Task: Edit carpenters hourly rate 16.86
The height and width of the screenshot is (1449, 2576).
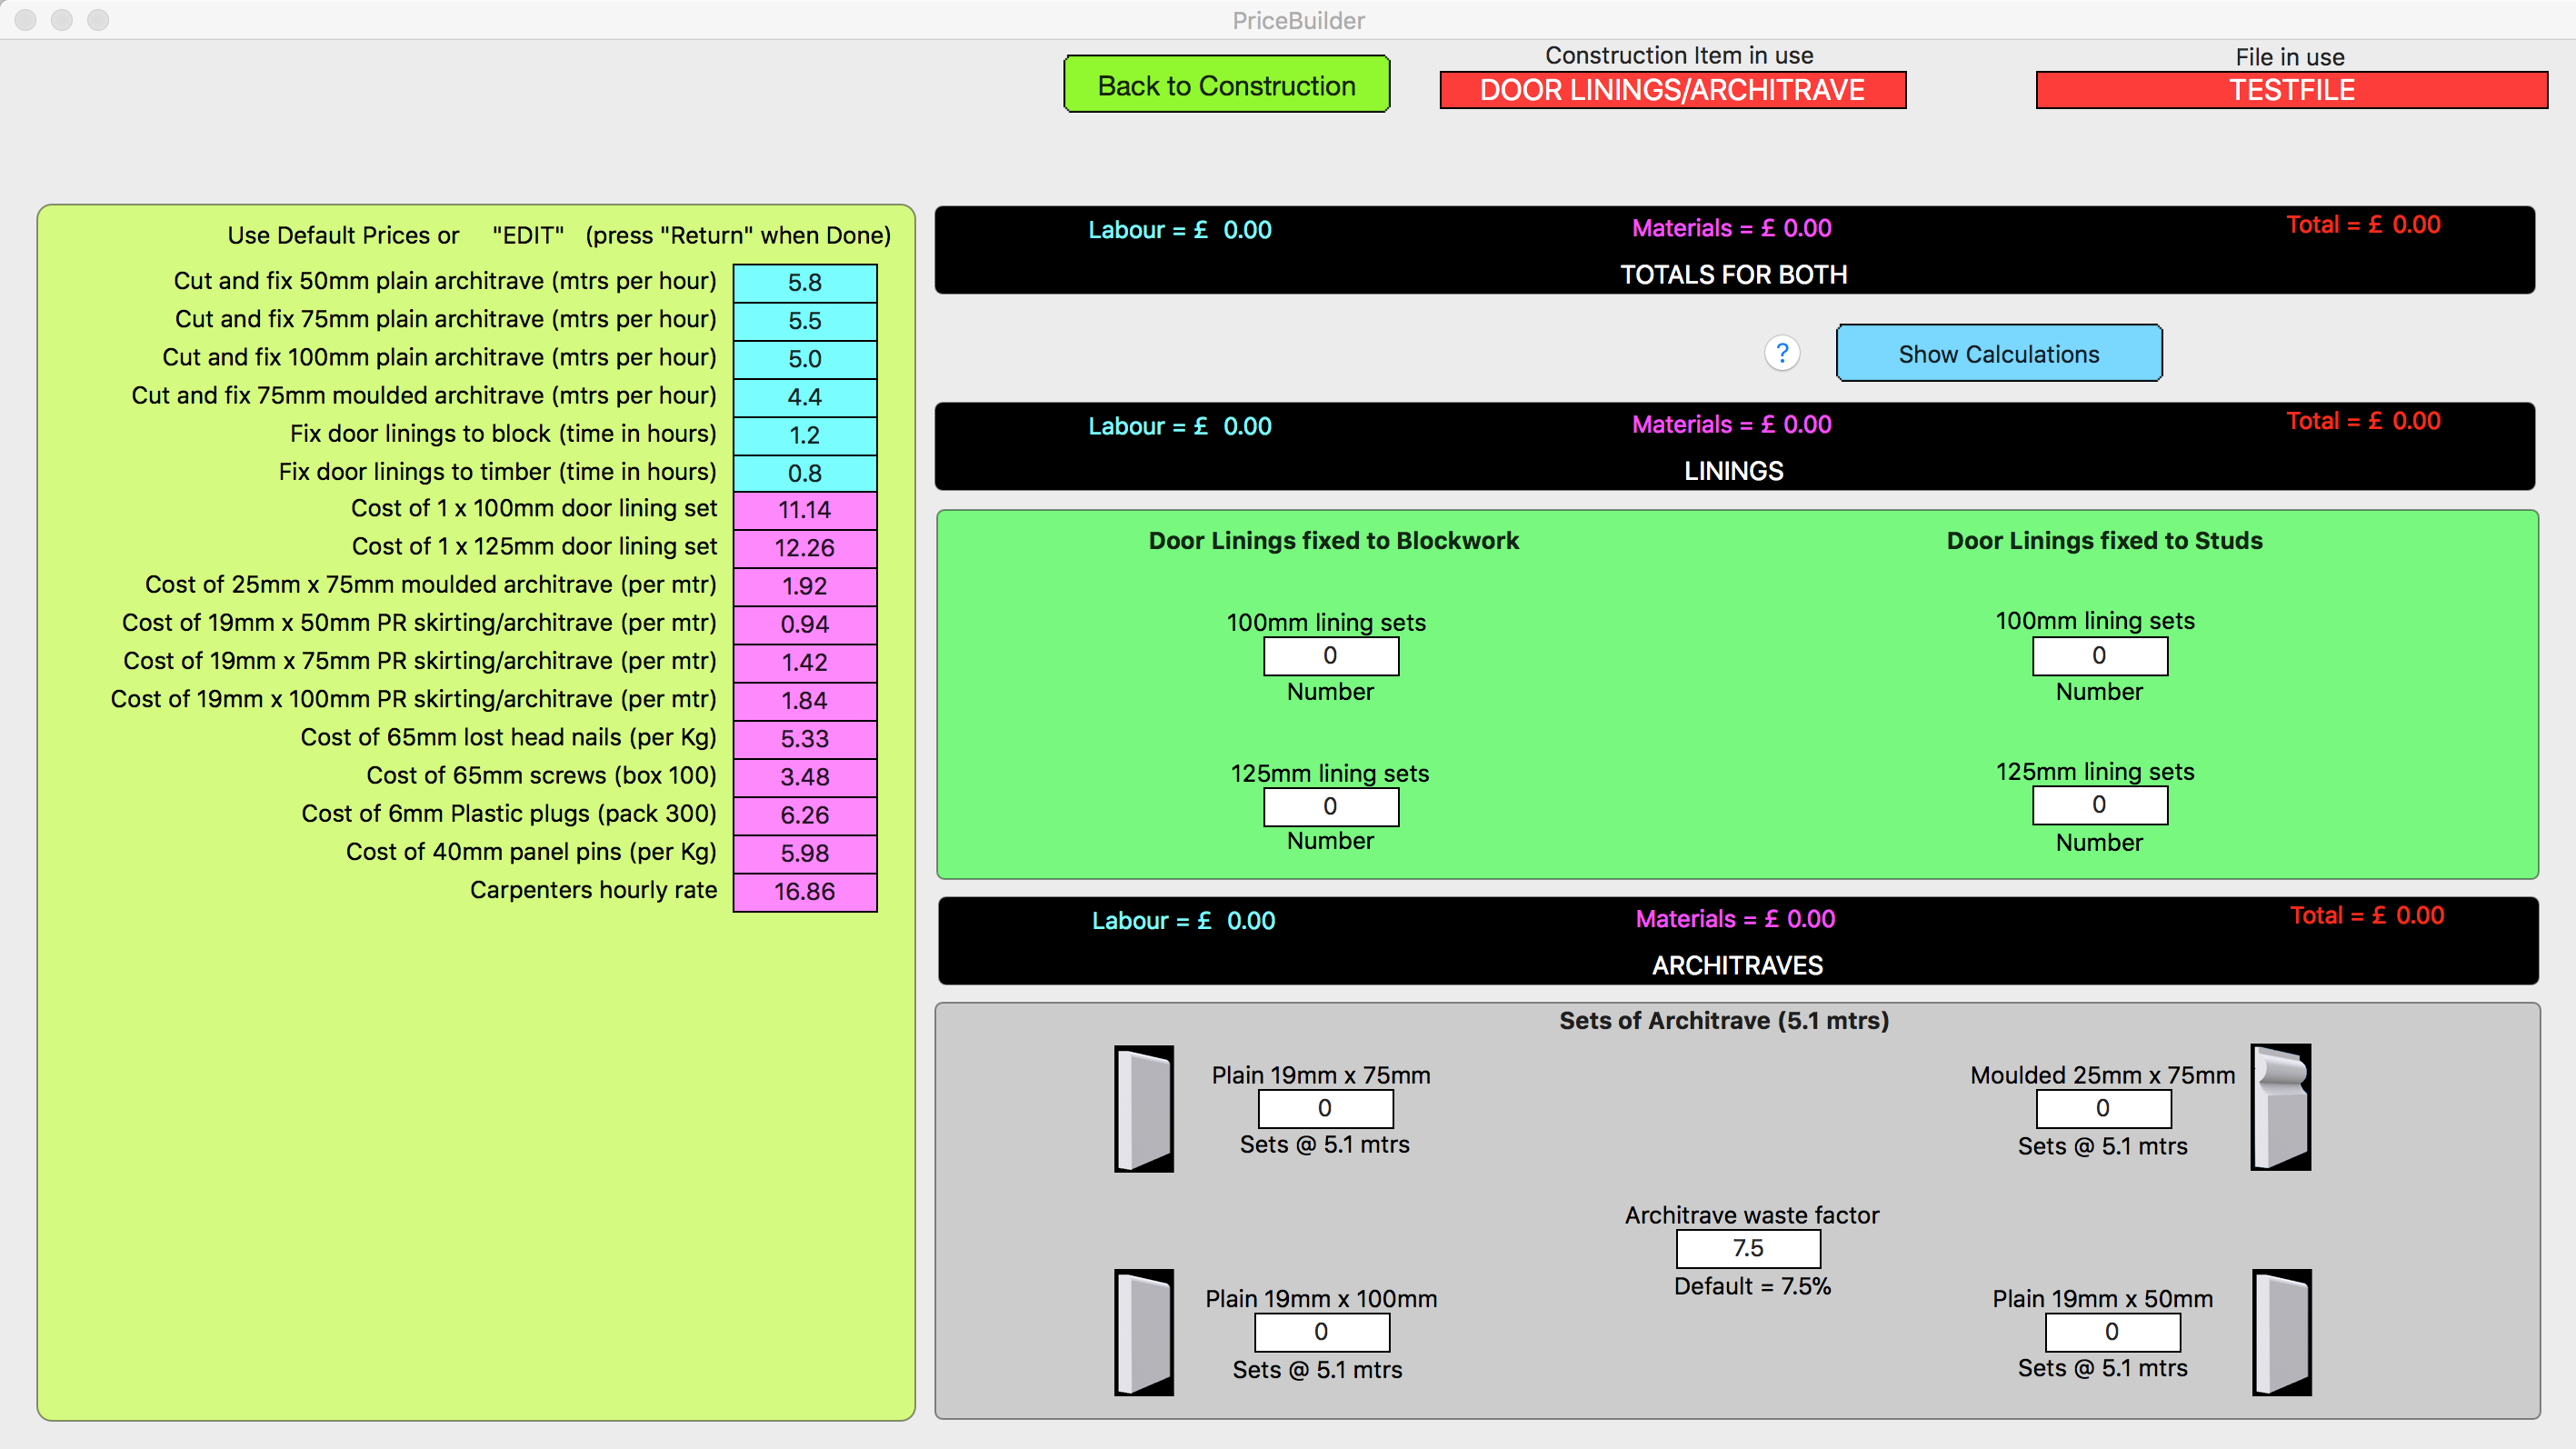Action: (x=805, y=891)
